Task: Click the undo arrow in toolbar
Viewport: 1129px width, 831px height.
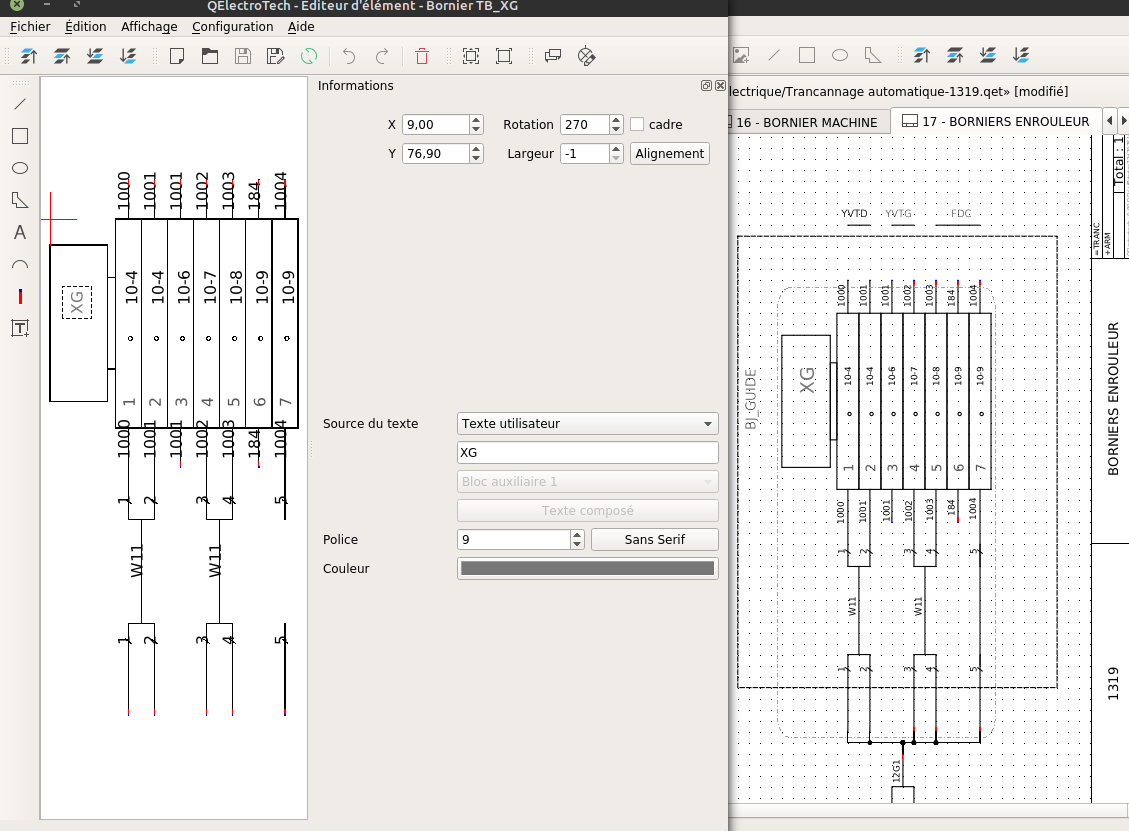Action: click(x=349, y=56)
